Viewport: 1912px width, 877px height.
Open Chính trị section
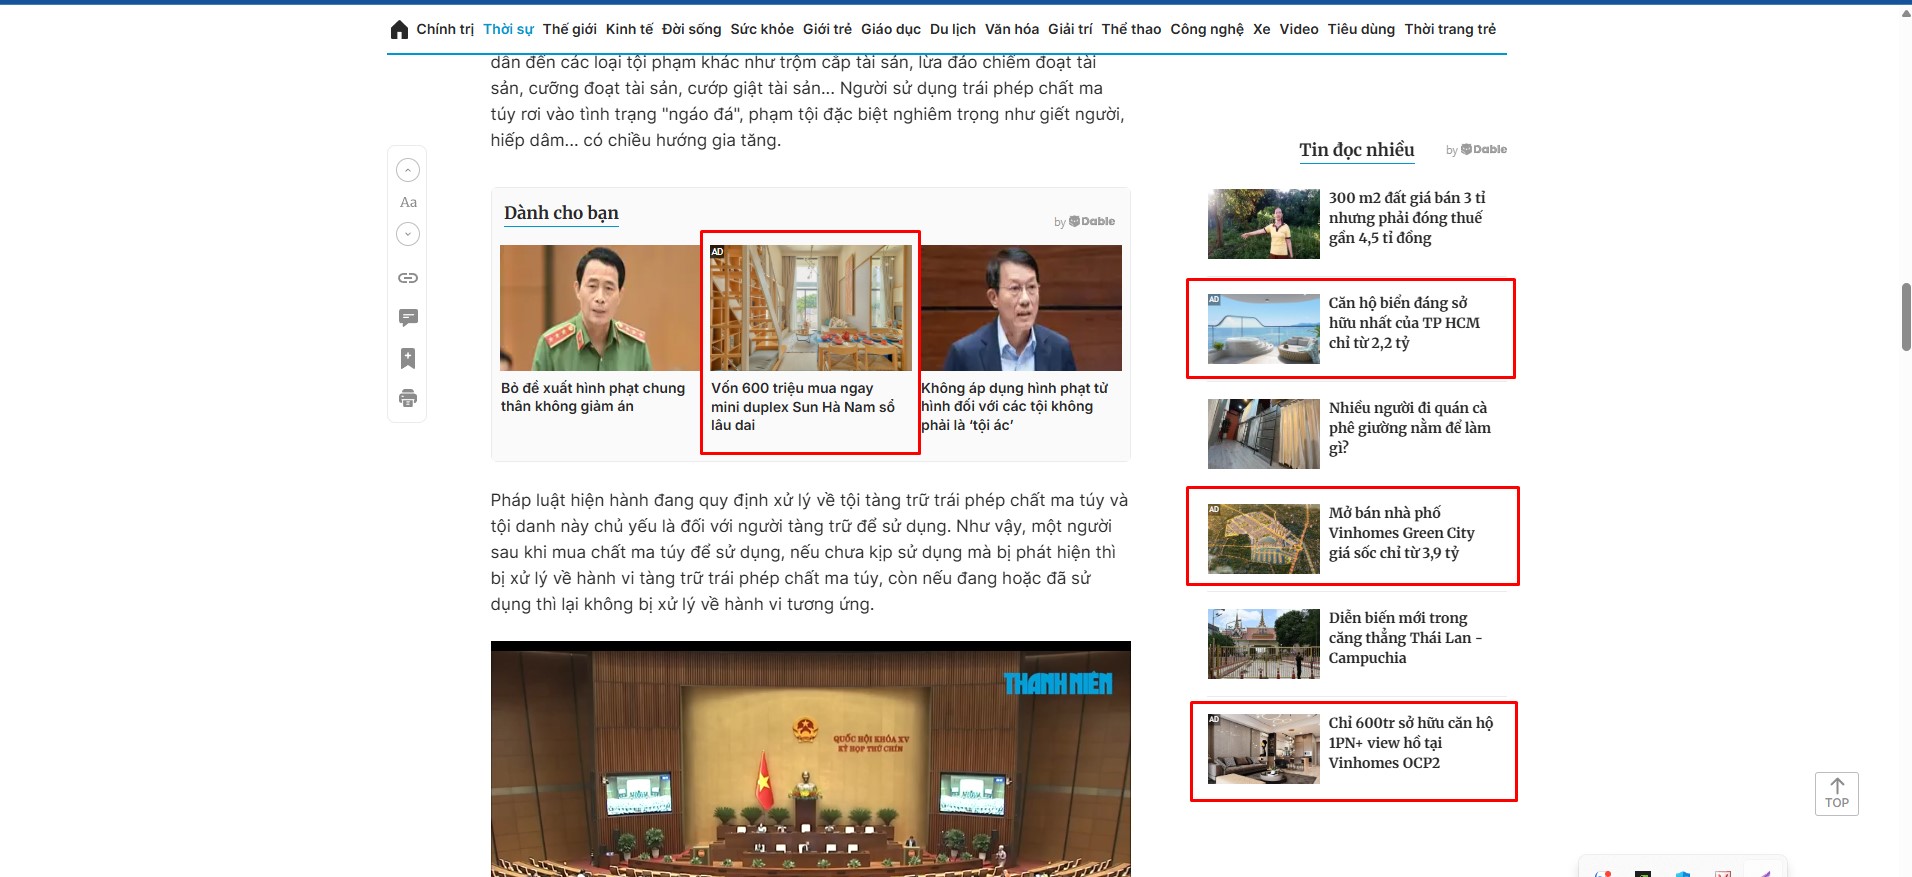pyautogui.click(x=445, y=29)
